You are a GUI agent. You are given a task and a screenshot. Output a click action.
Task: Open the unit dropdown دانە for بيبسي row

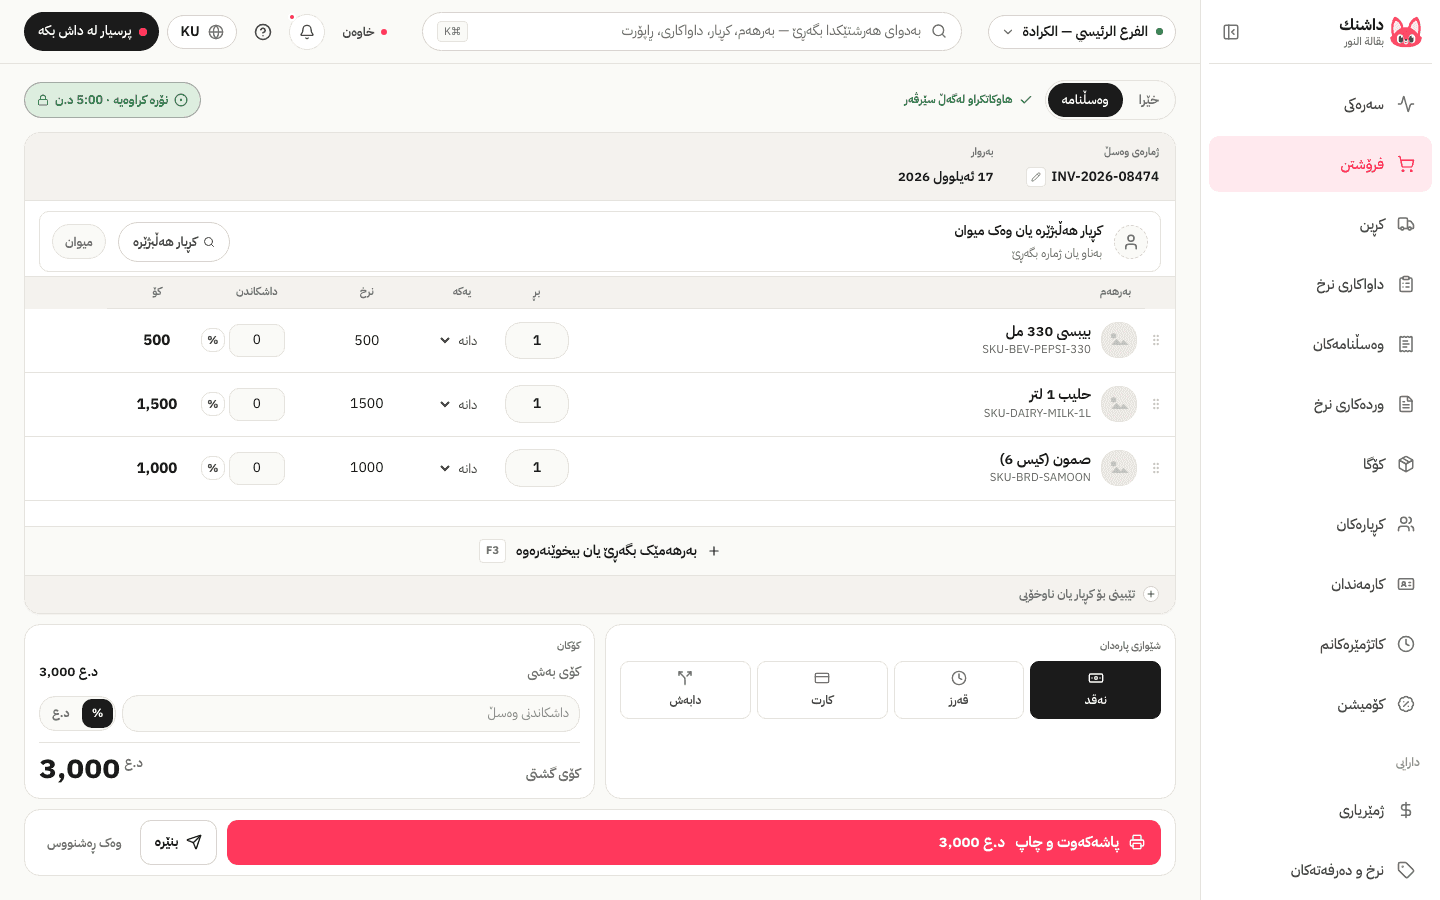[459, 341]
